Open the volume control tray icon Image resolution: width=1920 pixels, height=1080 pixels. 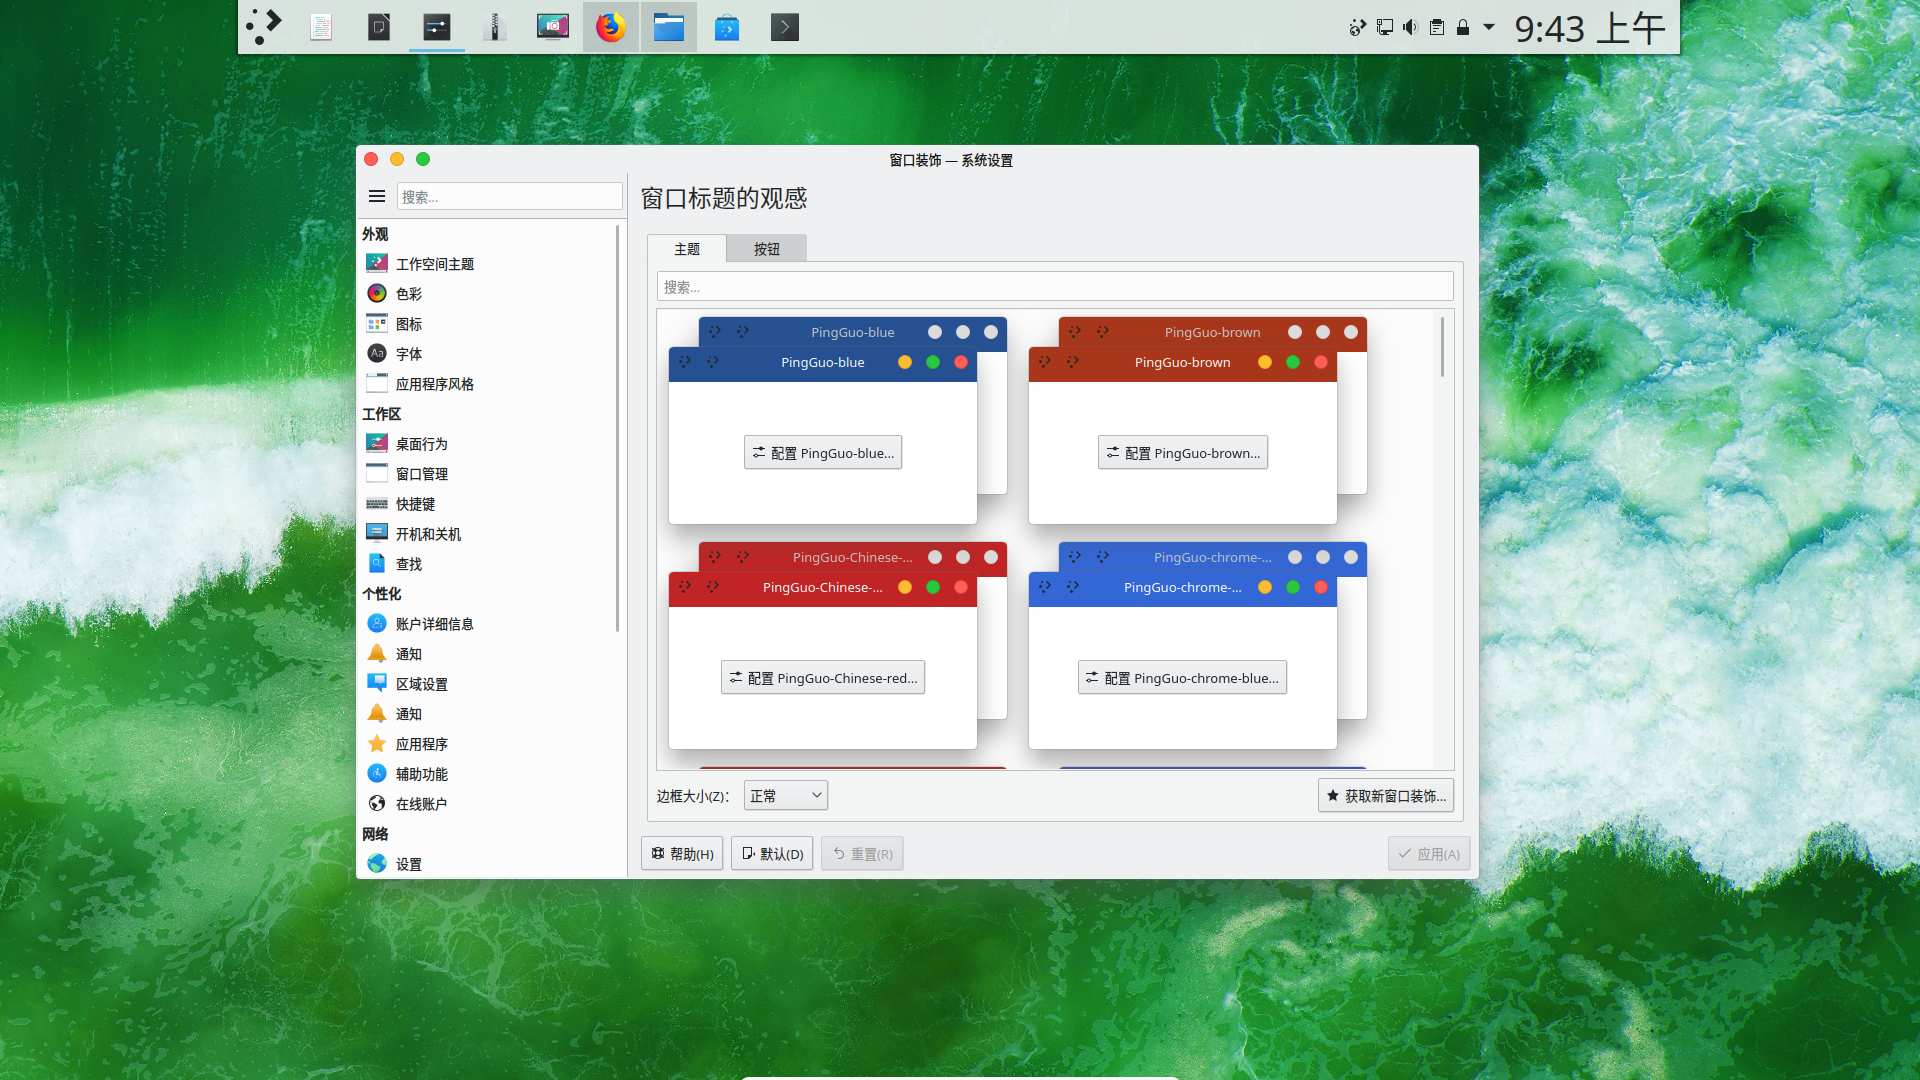click(x=1410, y=27)
